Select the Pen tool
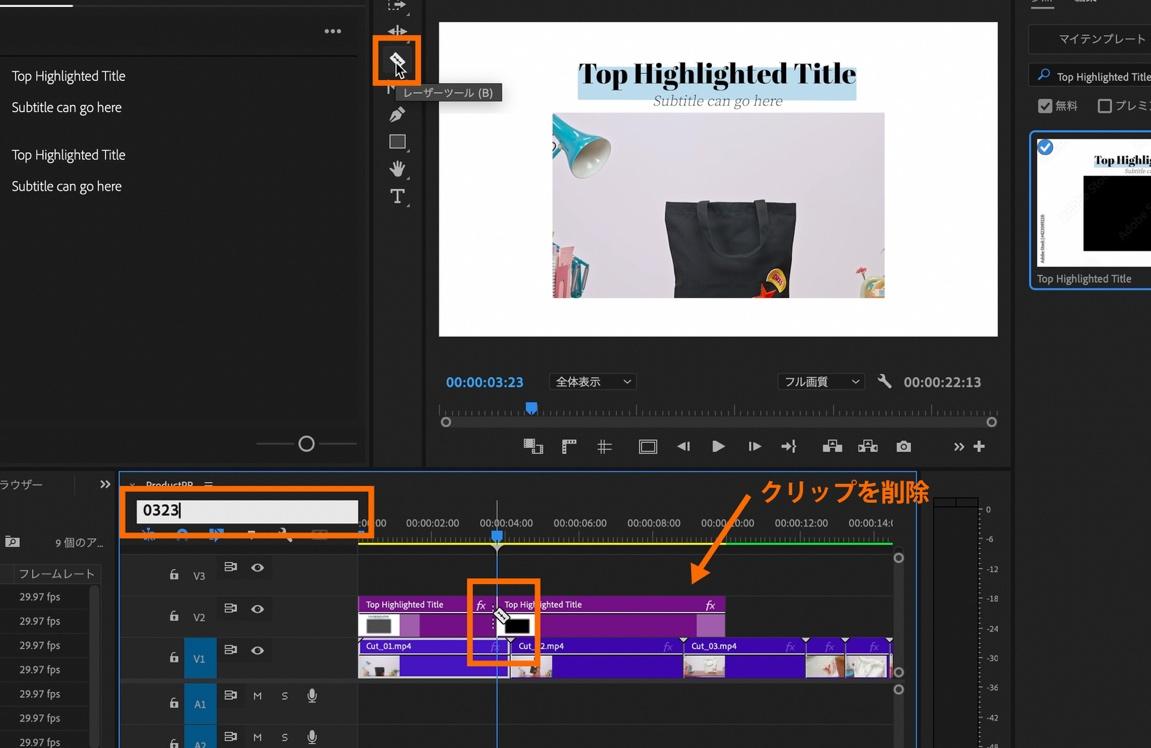Screen dimensions: 1151x748 point(397,114)
